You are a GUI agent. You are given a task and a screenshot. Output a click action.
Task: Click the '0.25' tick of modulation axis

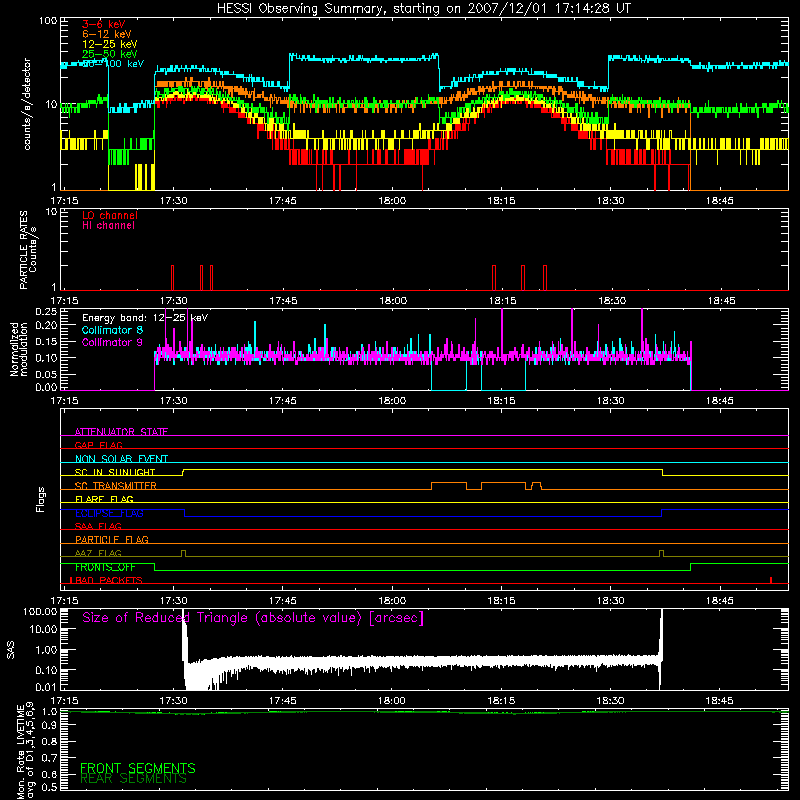[x=47, y=312]
